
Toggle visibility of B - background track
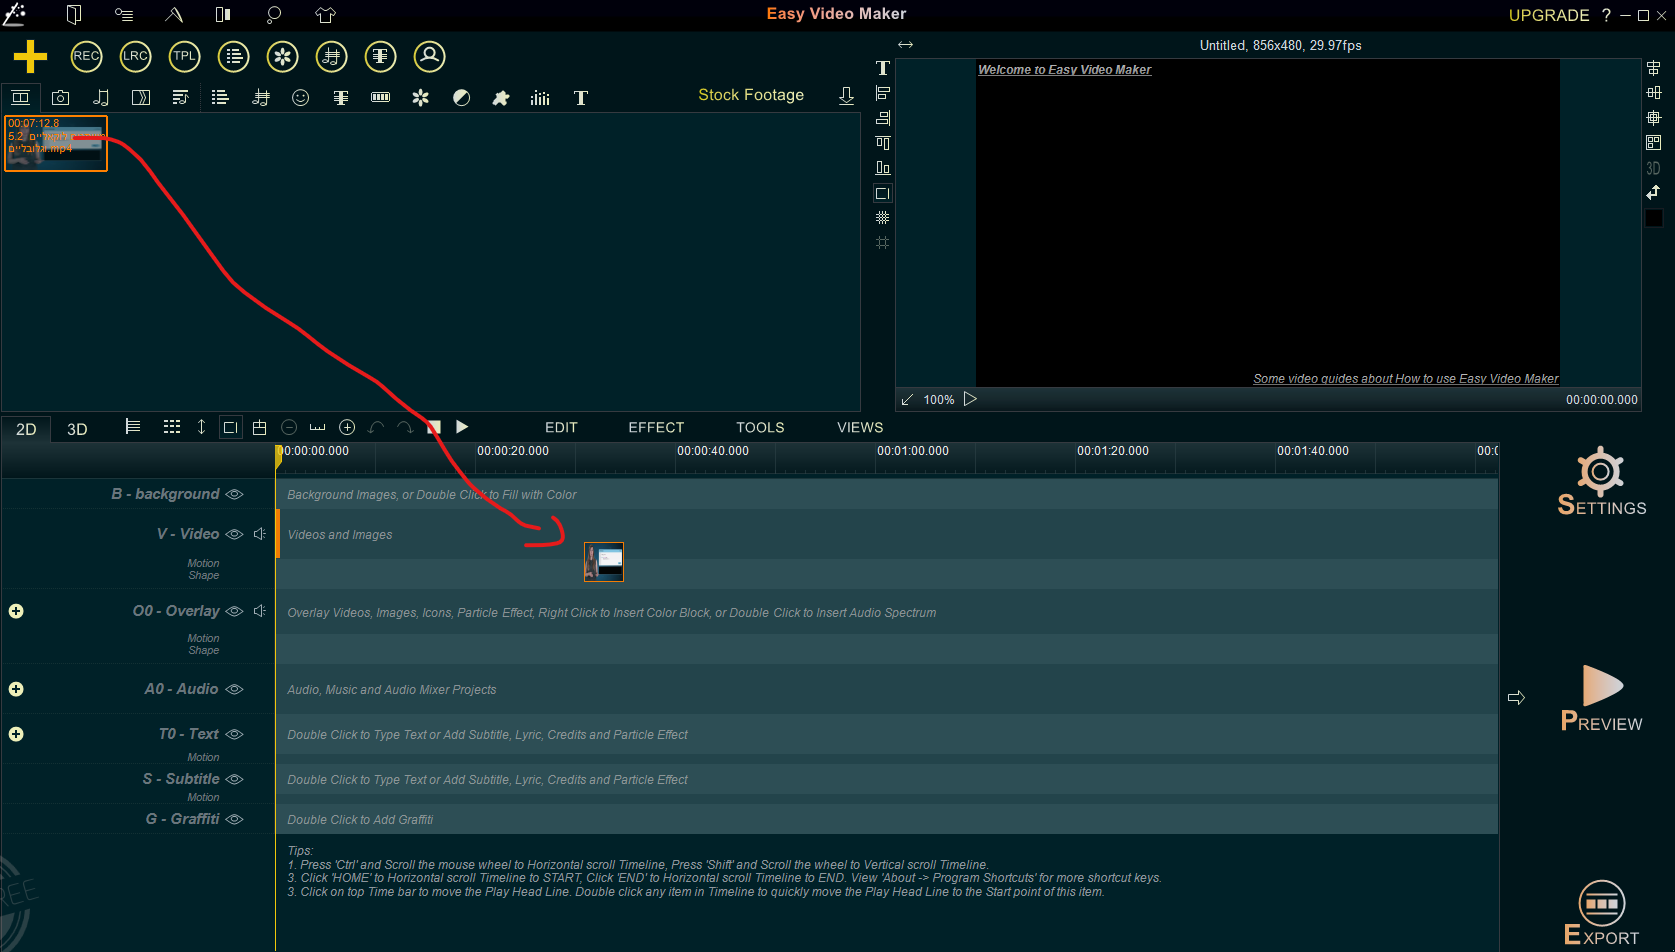[235, 494]
